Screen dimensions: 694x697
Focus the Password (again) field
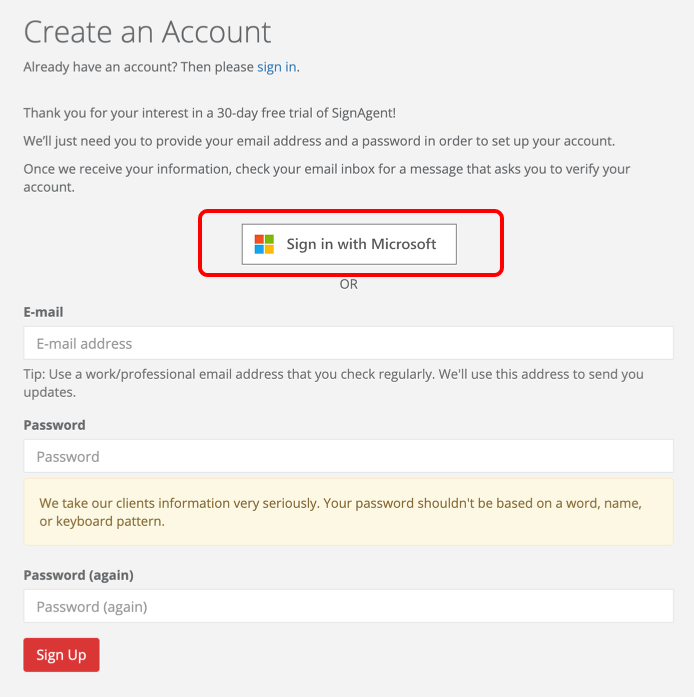point(349,606)
